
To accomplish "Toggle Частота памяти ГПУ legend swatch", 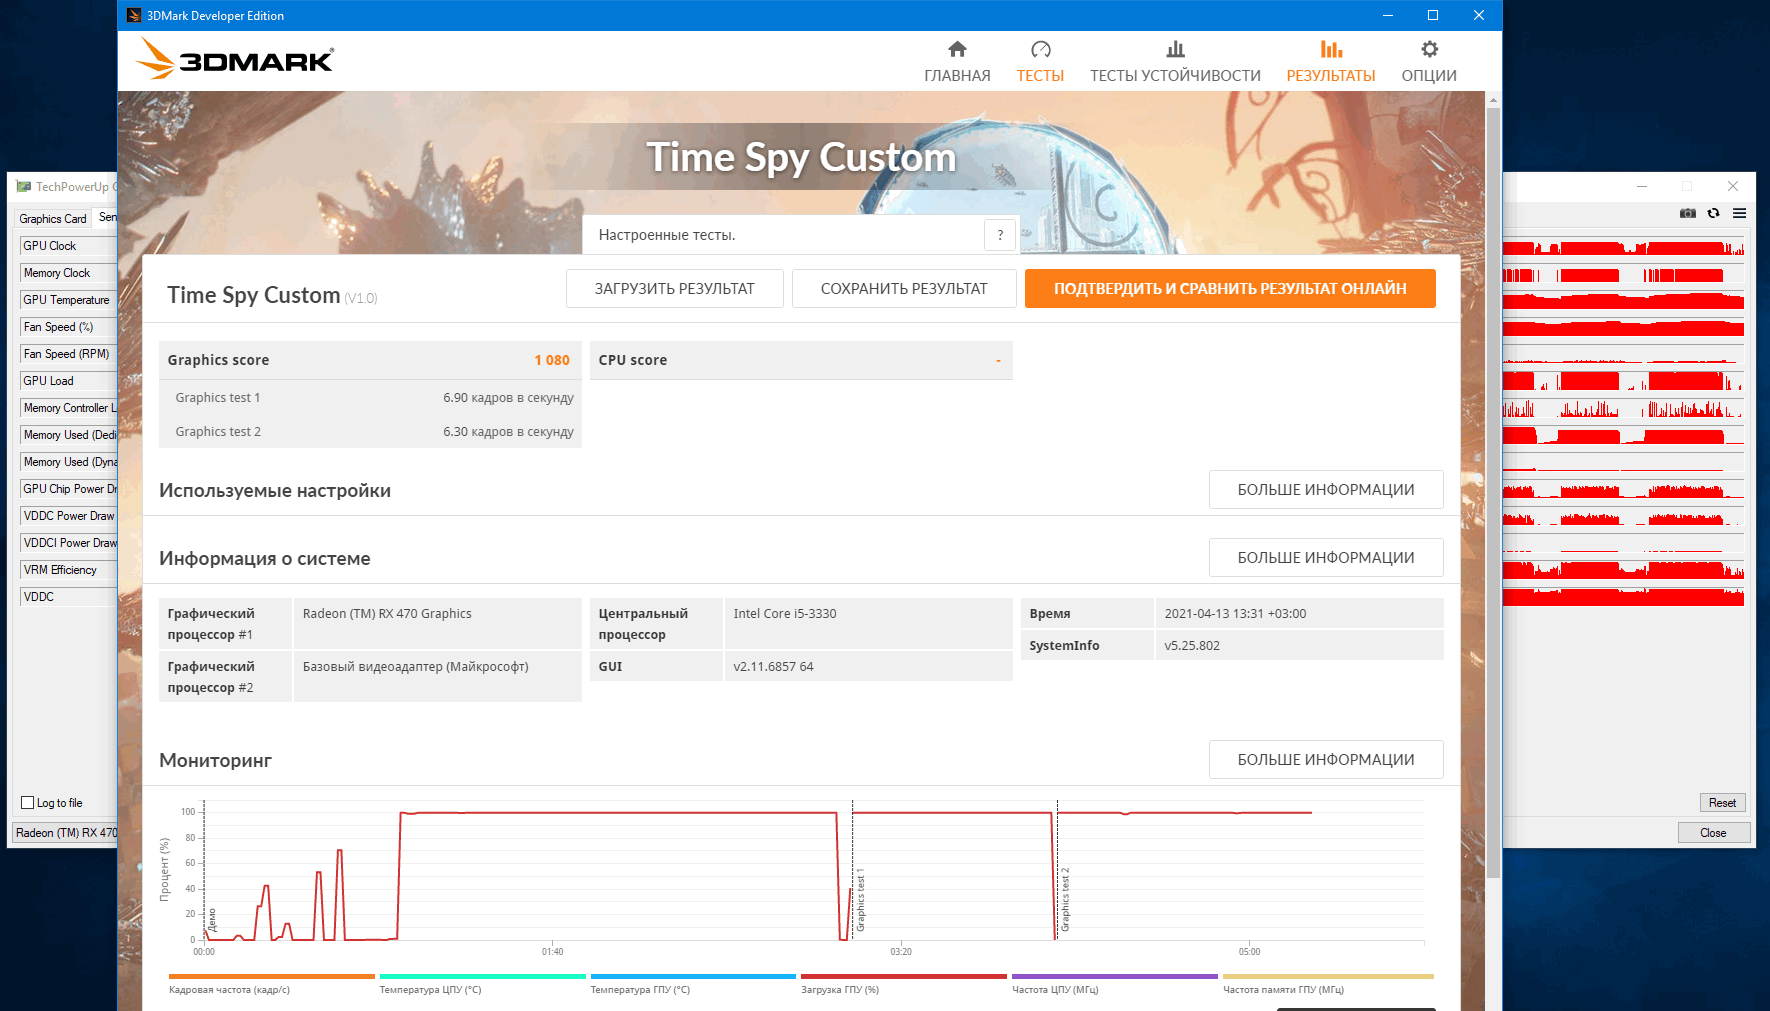I will click(1328, 976).
